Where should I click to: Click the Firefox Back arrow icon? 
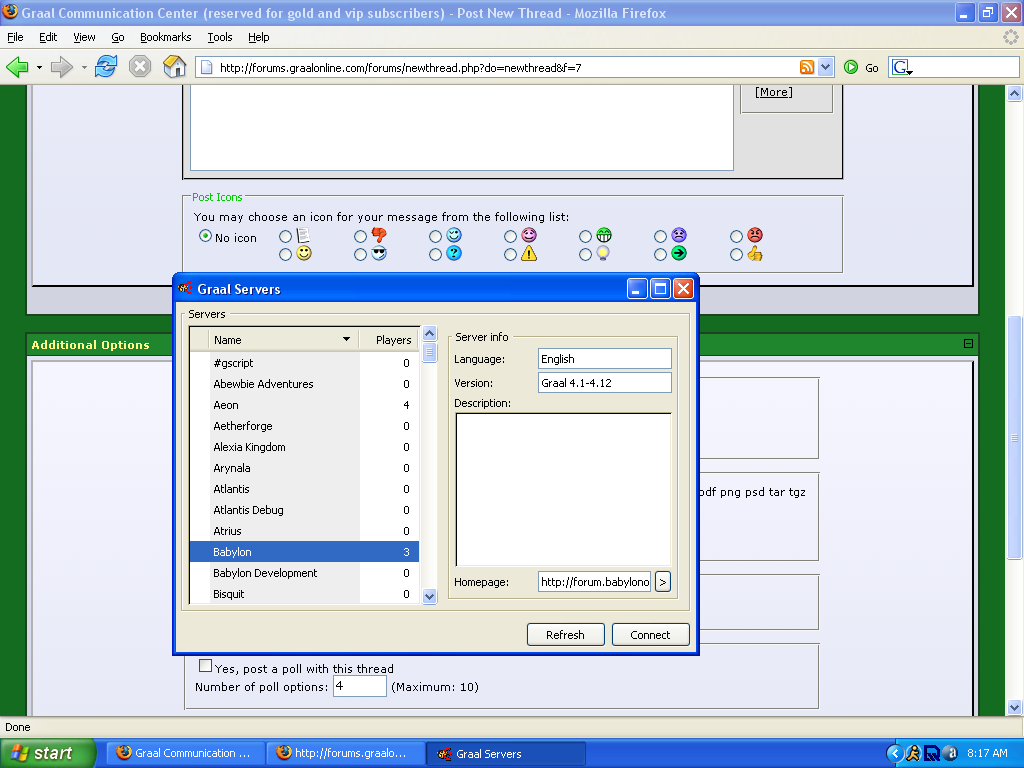click(17, 67)
